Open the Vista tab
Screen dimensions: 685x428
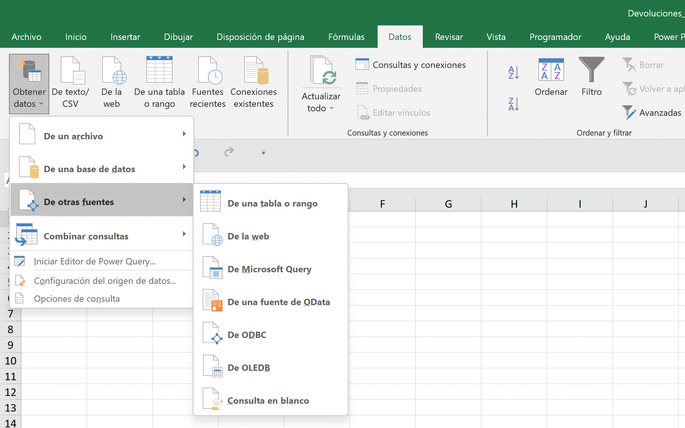pyautogui.click(x=496, y=37)
